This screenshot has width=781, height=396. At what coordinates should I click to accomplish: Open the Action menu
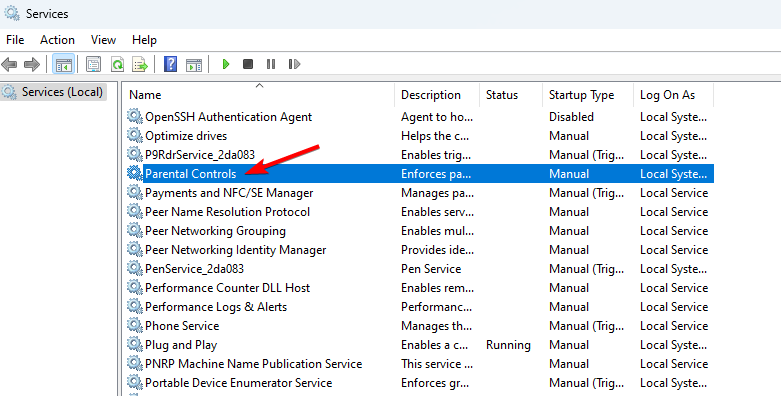(57, 40)
